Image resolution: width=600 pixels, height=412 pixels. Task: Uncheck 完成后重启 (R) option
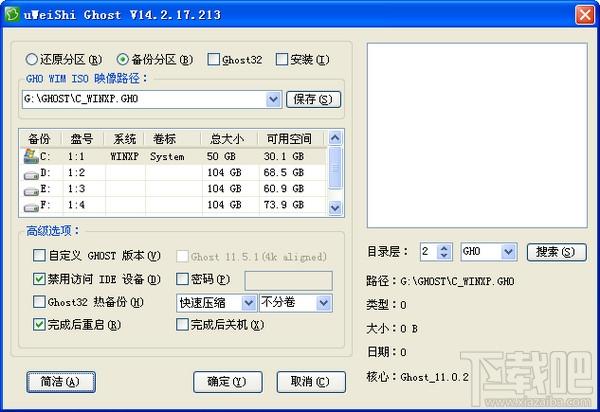click(x=39, y=325)
